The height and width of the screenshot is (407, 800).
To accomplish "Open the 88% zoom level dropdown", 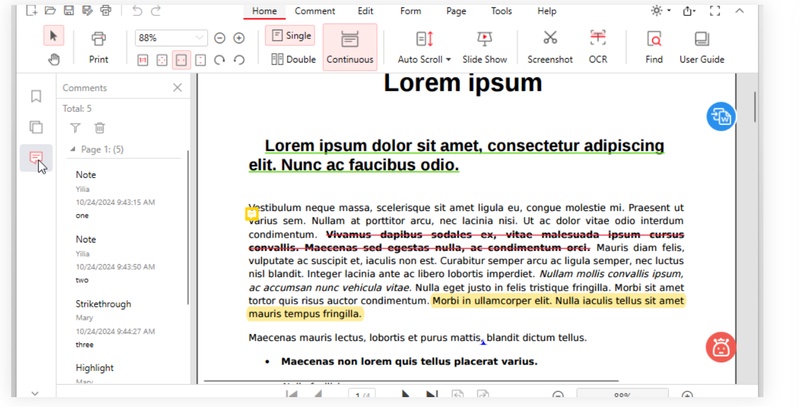I will 199,38.
